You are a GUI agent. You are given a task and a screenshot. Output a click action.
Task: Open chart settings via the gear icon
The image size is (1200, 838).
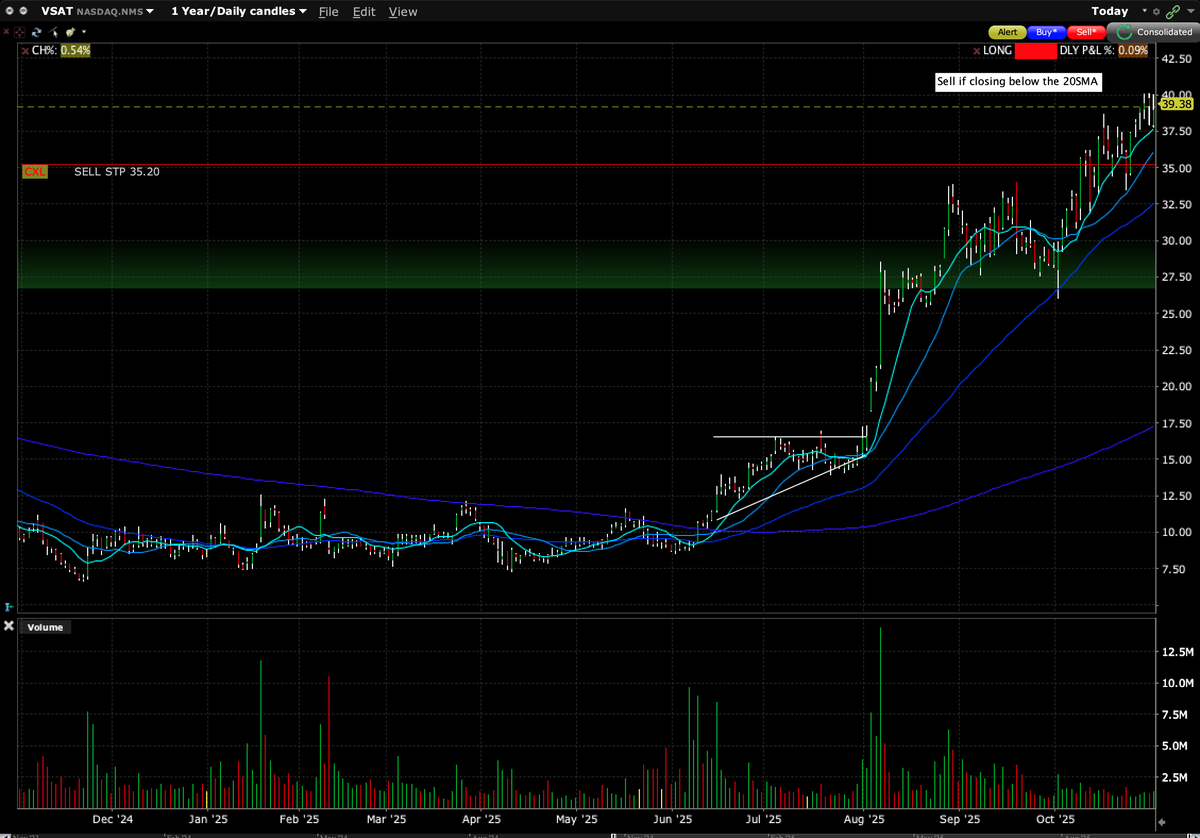pyautogui.click(x=1156, y=11)
